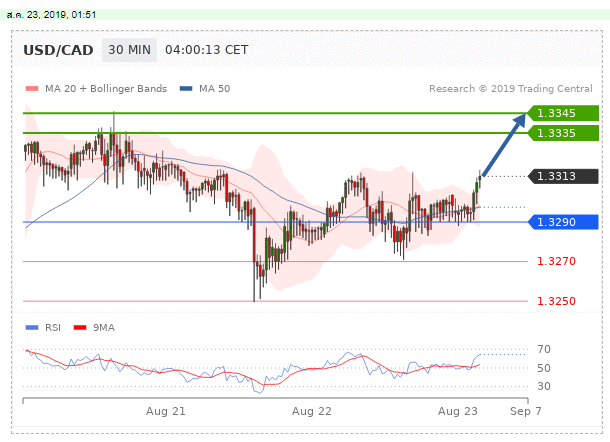
Task: Click the Sep 7 date axis label
Action: pos(526,411)
